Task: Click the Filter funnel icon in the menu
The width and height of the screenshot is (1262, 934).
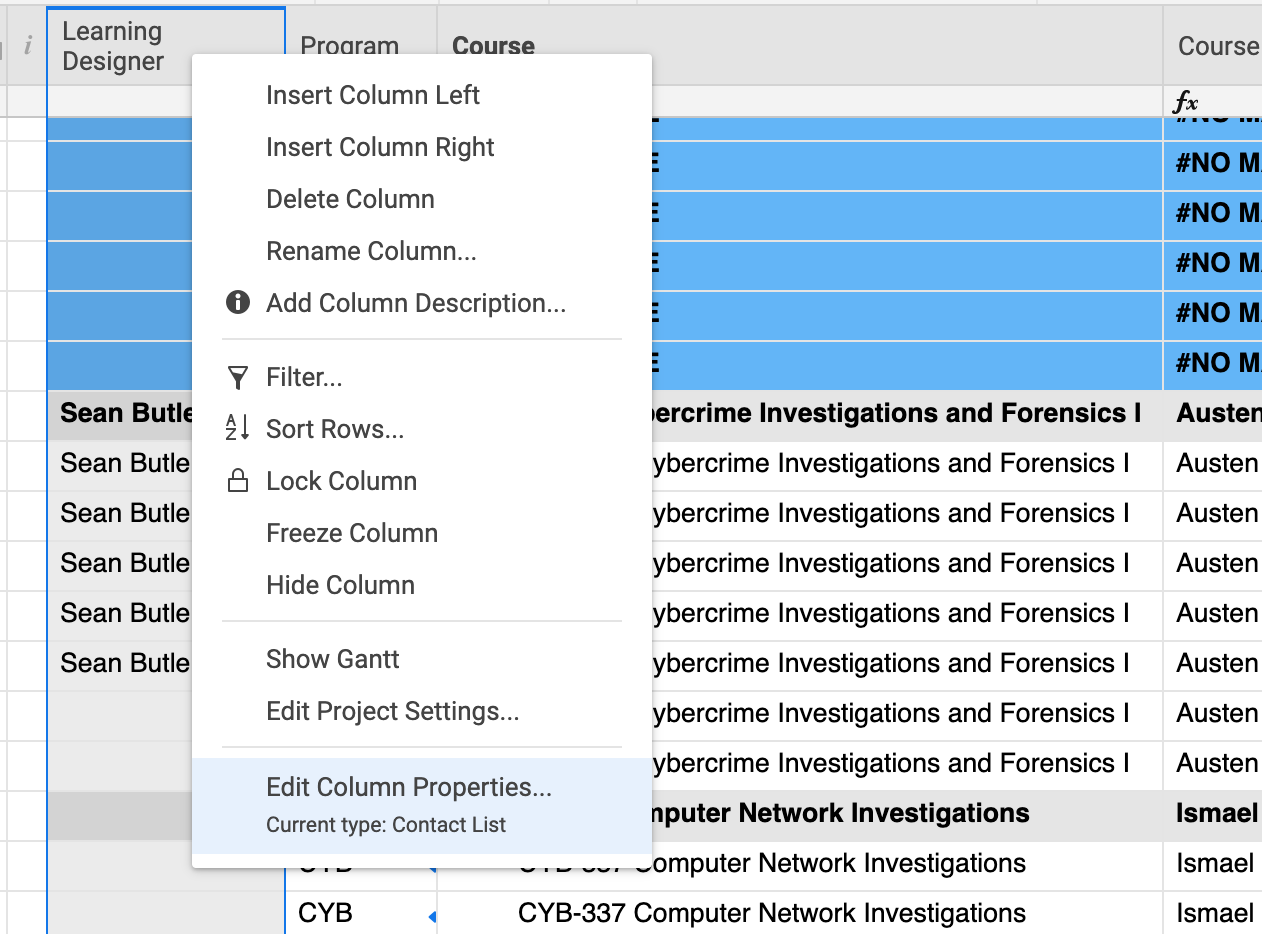Action: [238, 378]
